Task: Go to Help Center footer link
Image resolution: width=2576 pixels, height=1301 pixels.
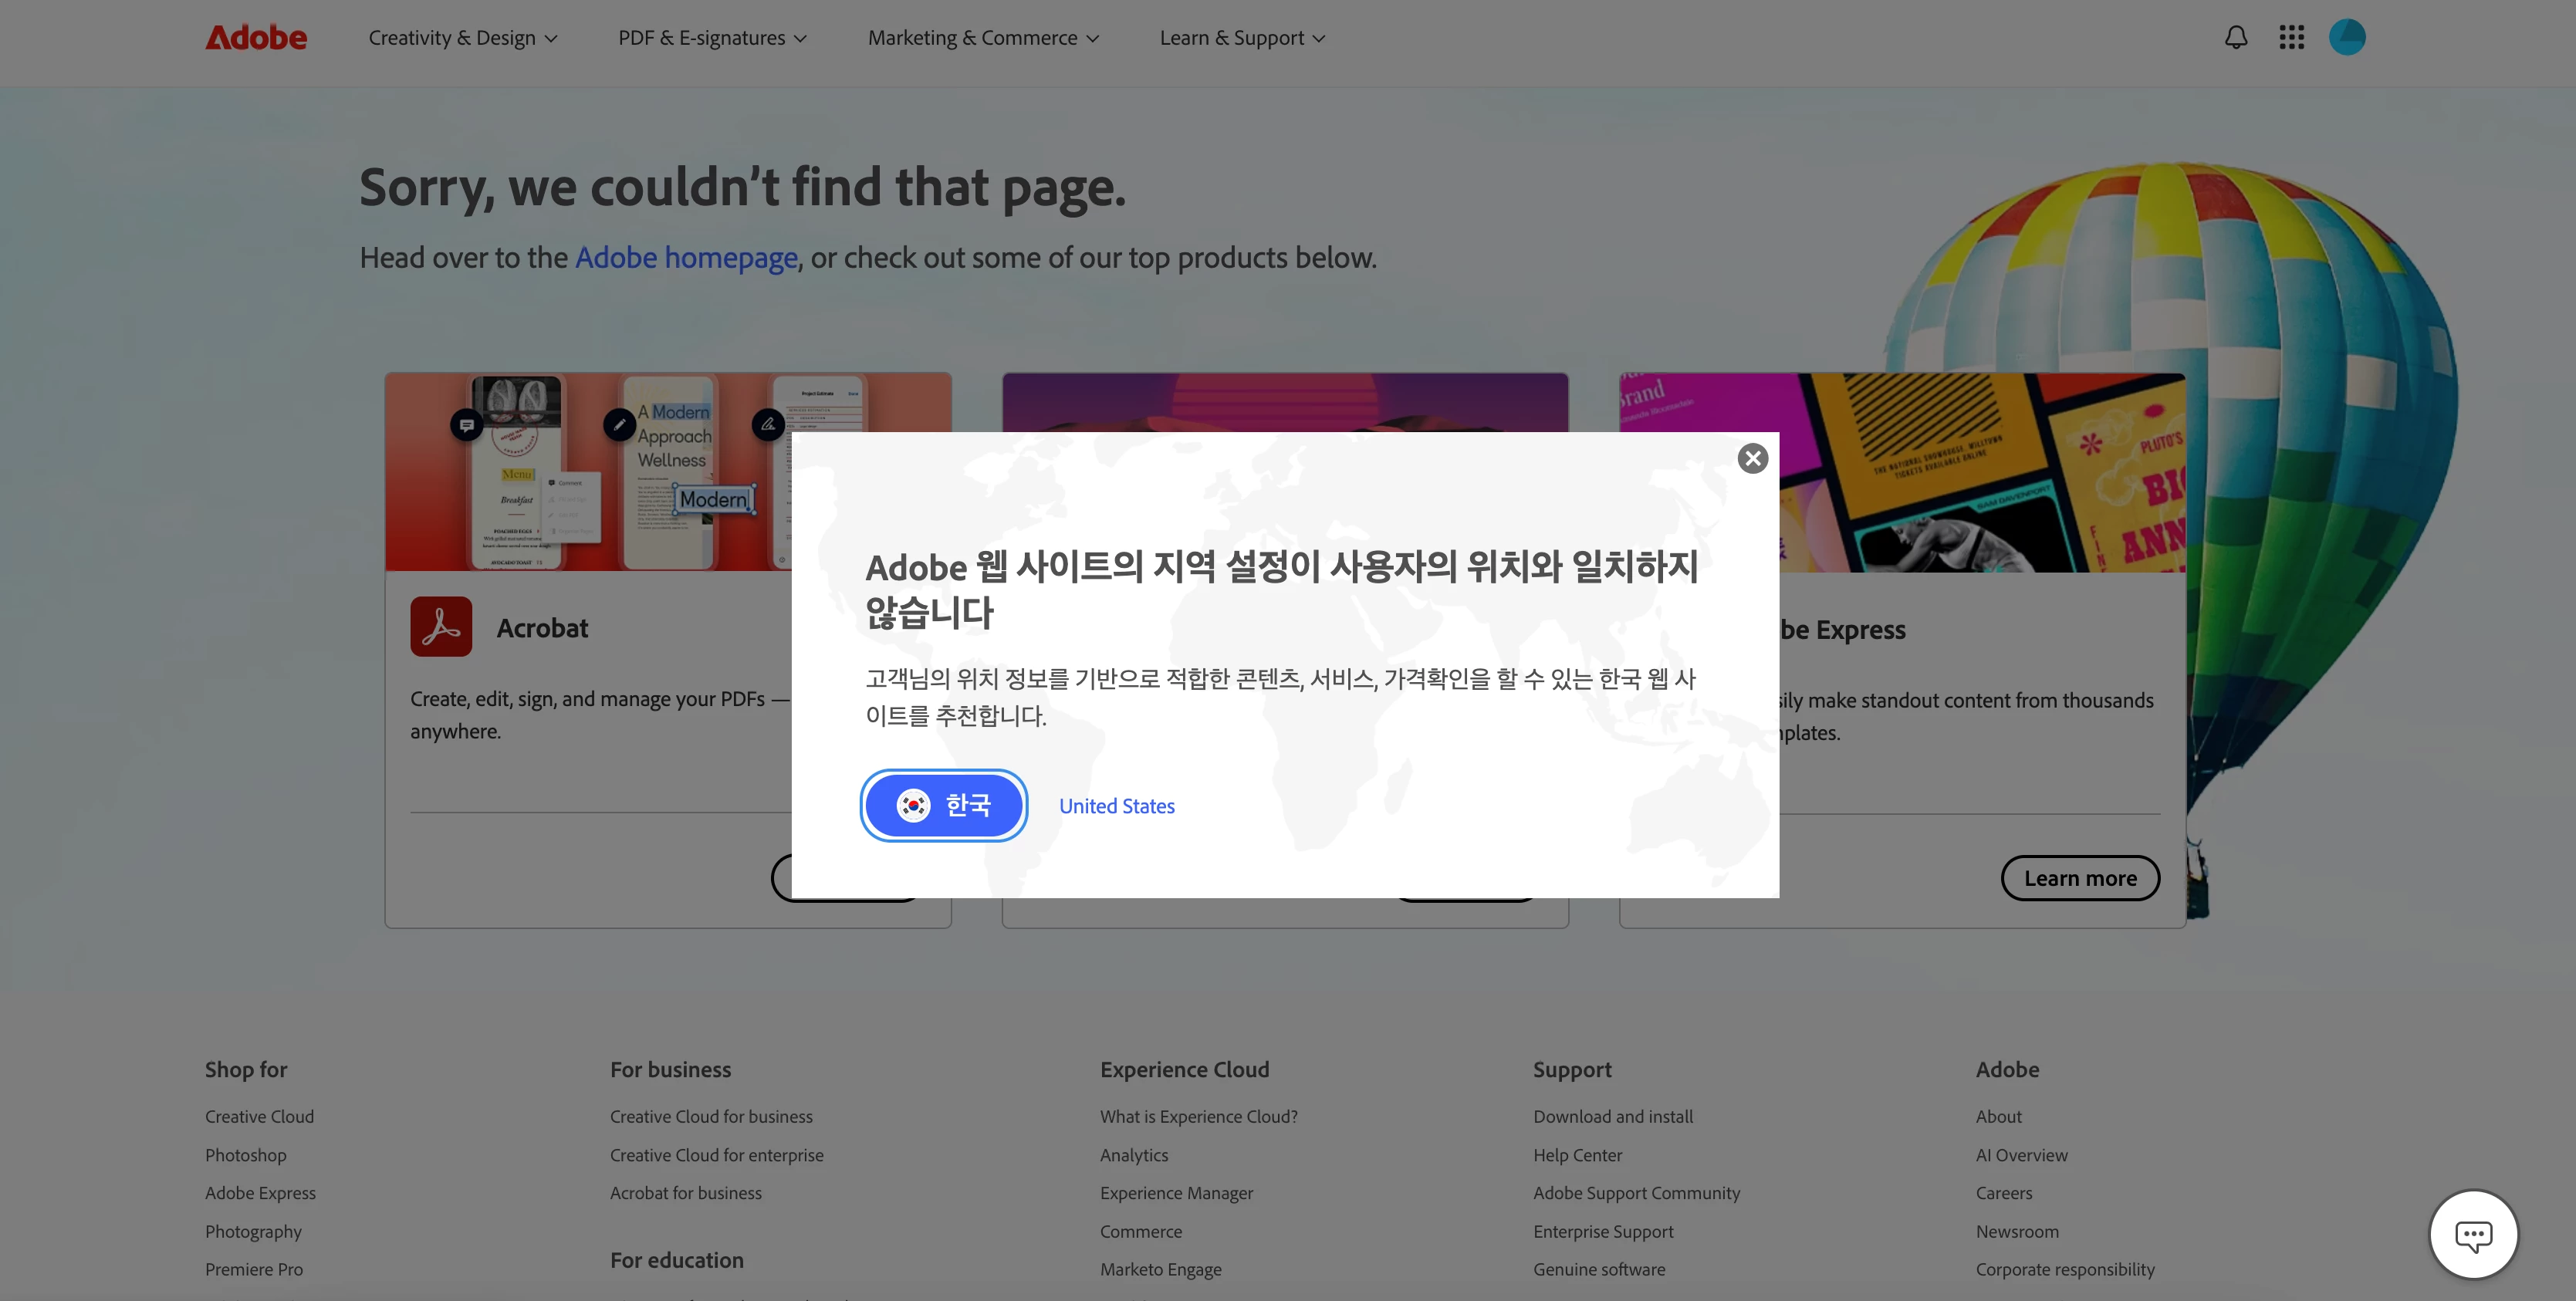Action: click(x=1577, y=1155)
